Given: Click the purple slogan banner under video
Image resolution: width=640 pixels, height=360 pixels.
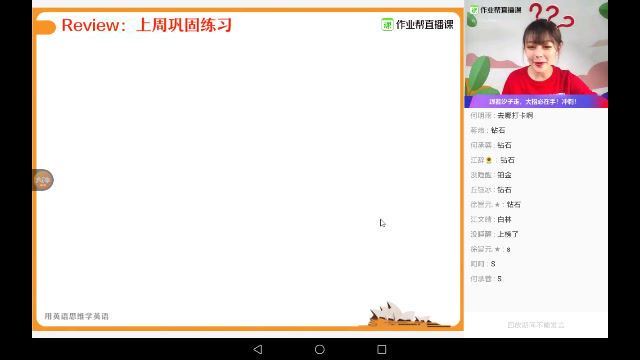Looking at the screenshot, I should click(536, 102).
